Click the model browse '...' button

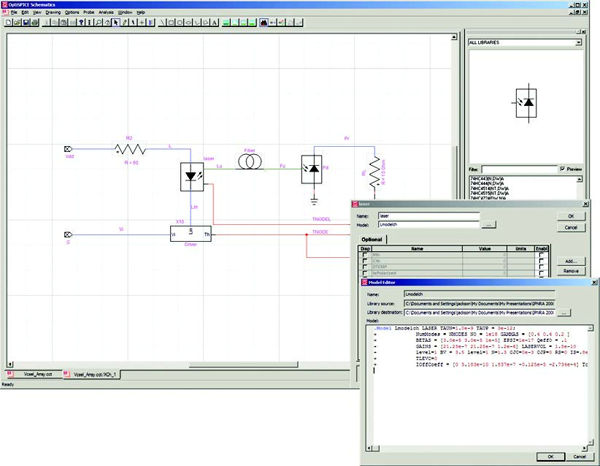click(x=490, y=225)
